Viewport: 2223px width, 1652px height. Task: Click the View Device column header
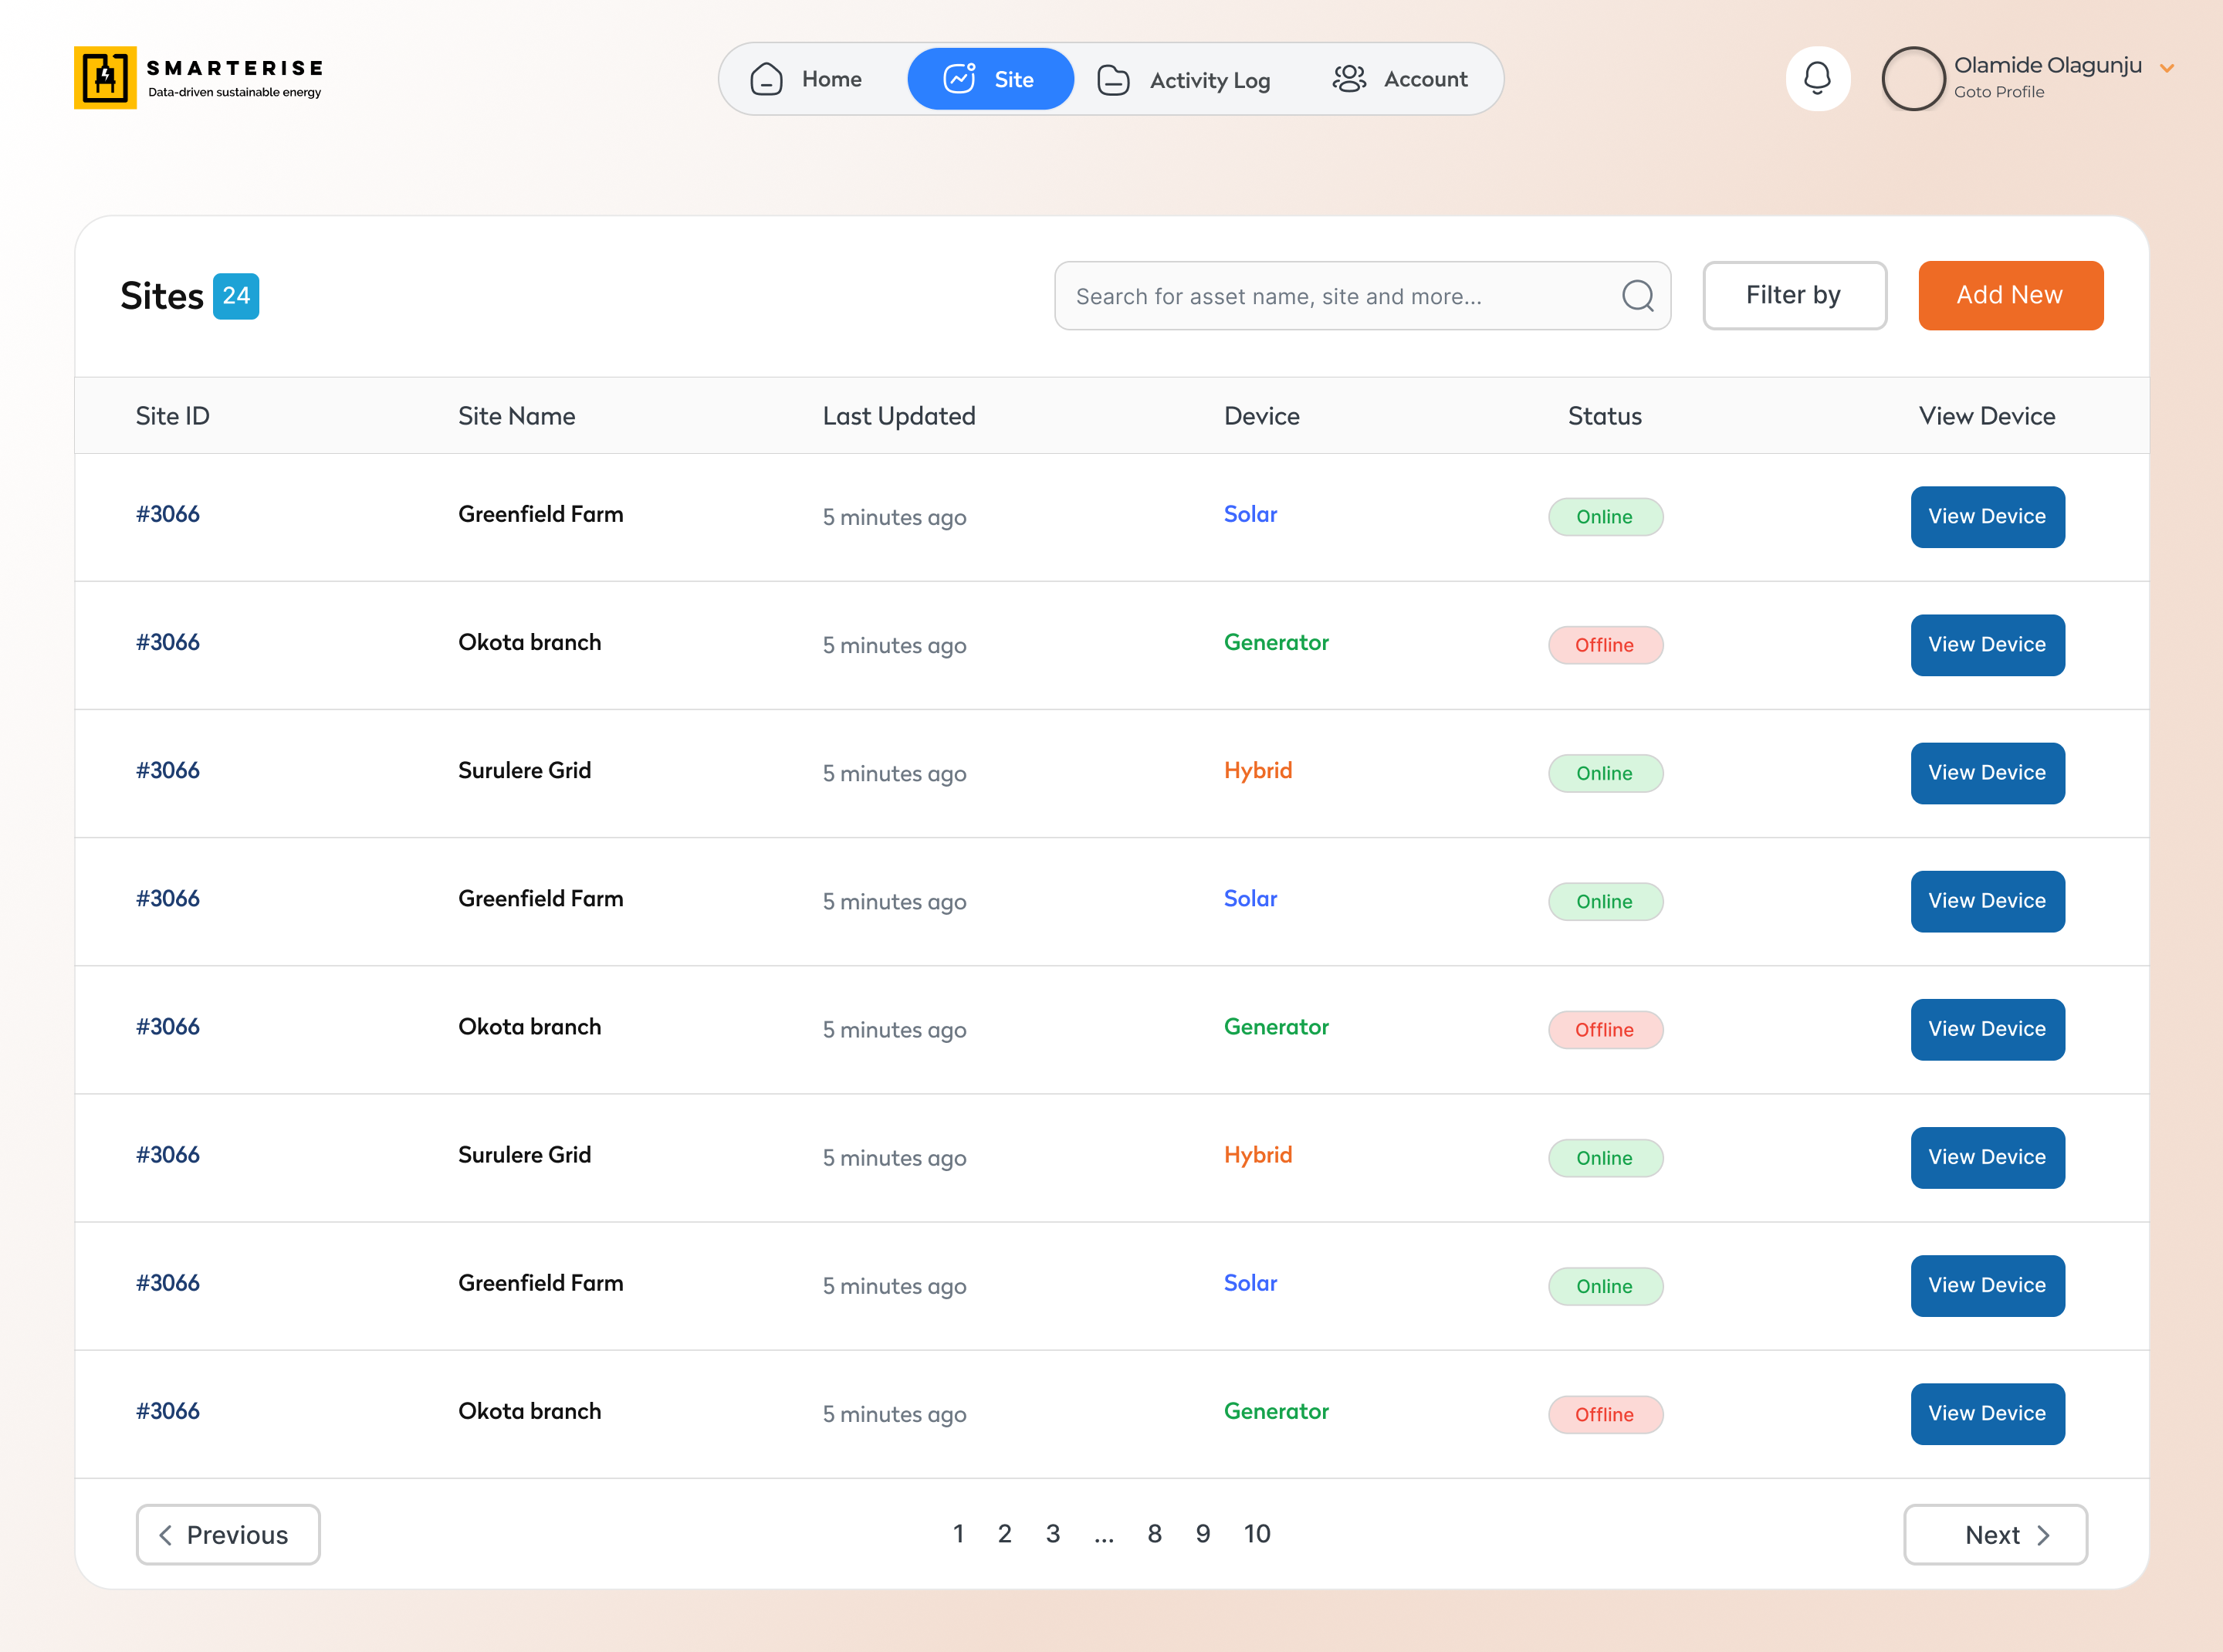(x=1987, y=416)
